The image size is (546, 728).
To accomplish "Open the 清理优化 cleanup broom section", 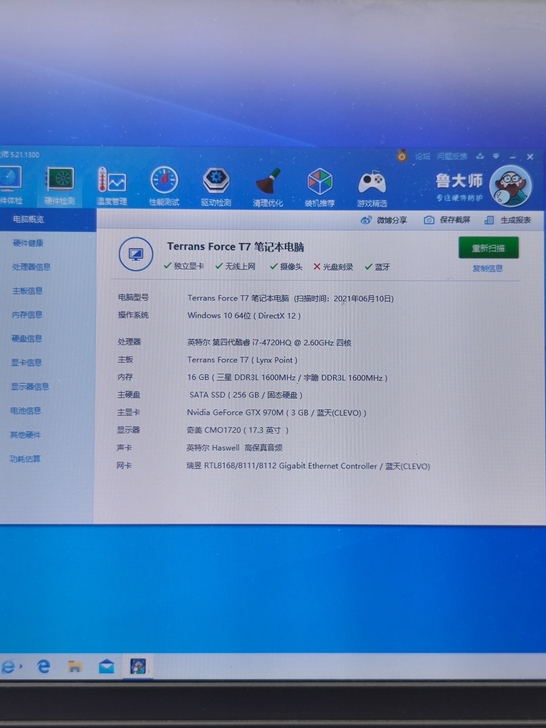I will 268,187.
